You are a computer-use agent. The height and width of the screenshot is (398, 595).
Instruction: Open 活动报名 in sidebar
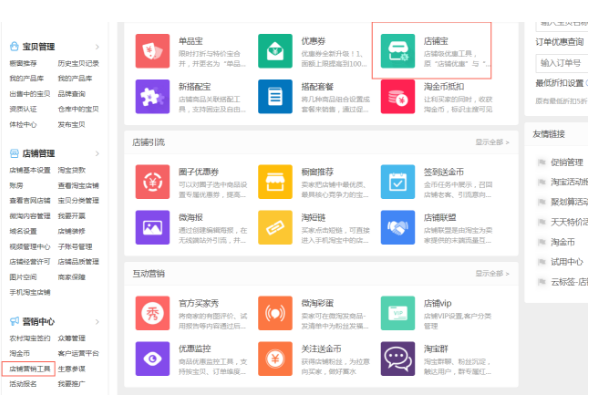click(23, 384)
